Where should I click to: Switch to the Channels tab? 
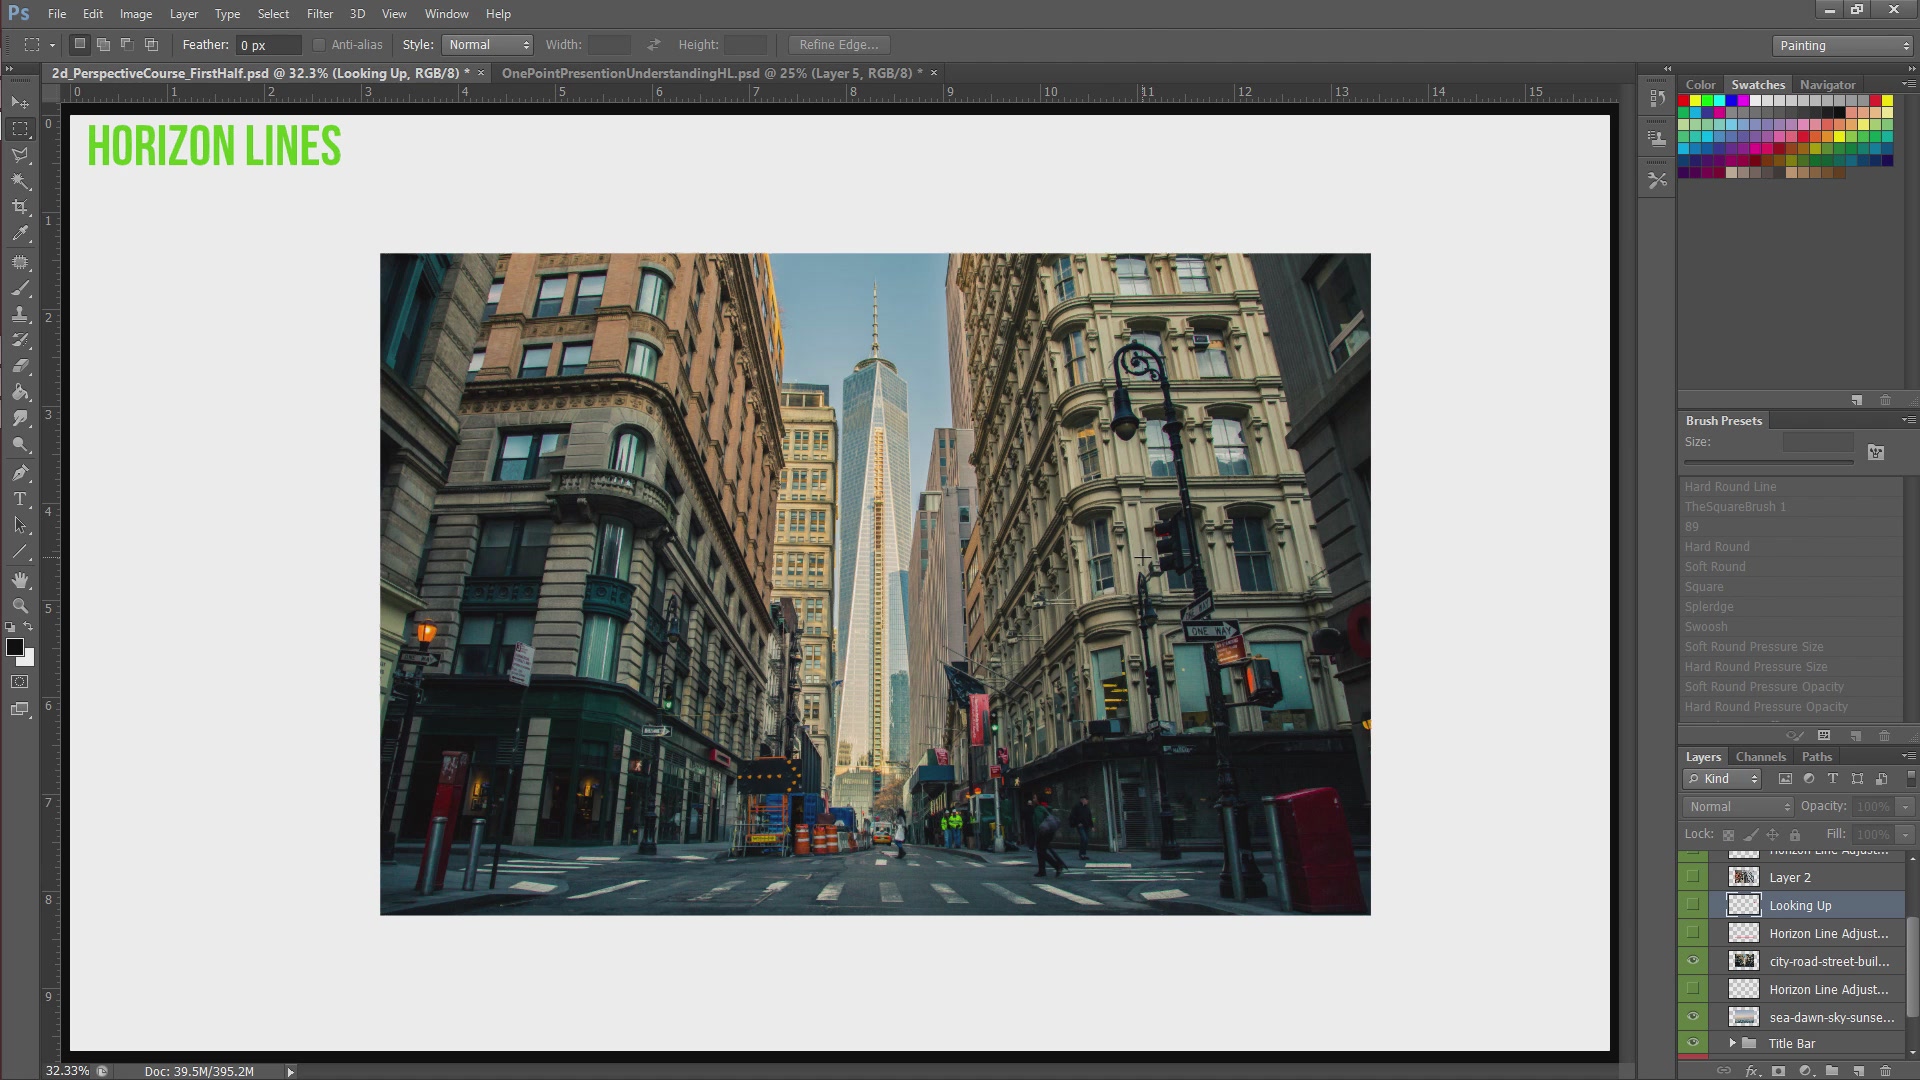[x=1760, y=757]
